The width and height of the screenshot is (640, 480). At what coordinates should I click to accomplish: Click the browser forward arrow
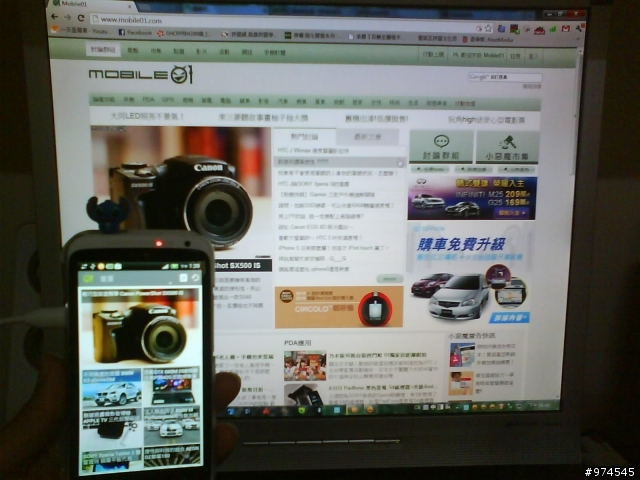[68, 17]
